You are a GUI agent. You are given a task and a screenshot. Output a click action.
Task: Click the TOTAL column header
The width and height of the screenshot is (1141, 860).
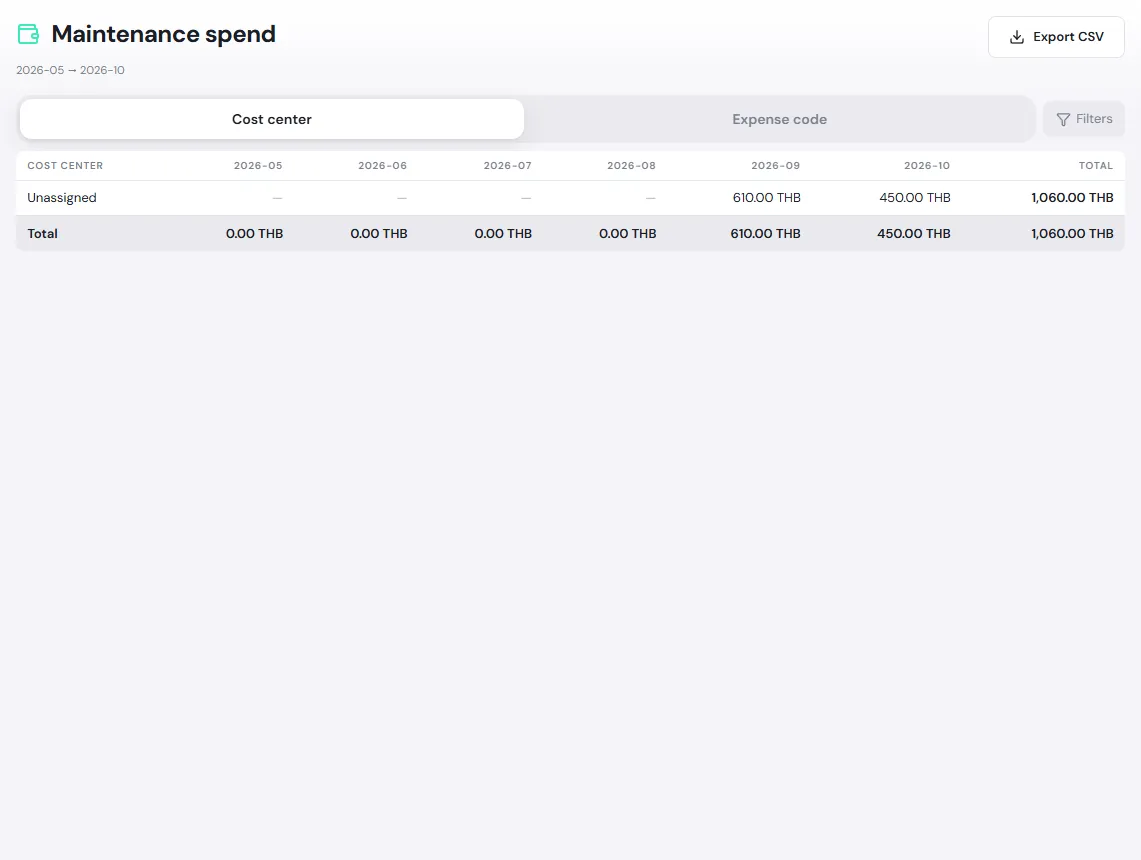pos(1095,166)
